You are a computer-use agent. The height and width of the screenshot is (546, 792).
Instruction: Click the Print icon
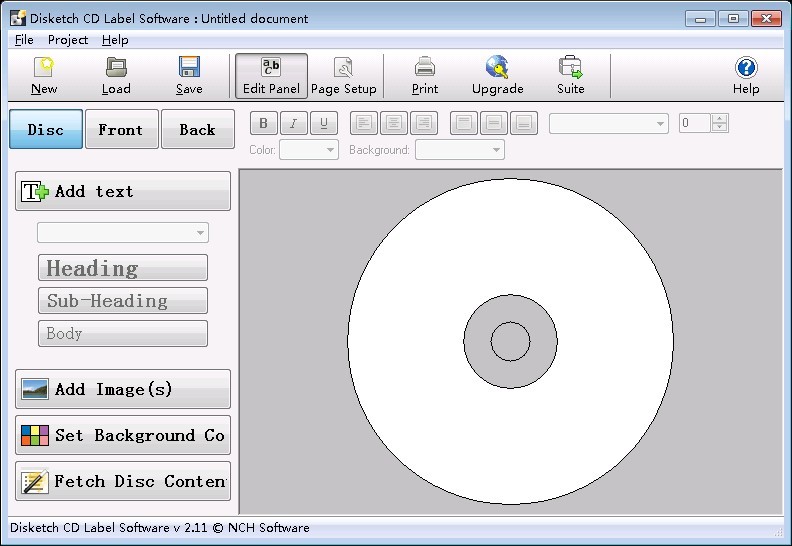pyautogui.click(x=425, y=68)
